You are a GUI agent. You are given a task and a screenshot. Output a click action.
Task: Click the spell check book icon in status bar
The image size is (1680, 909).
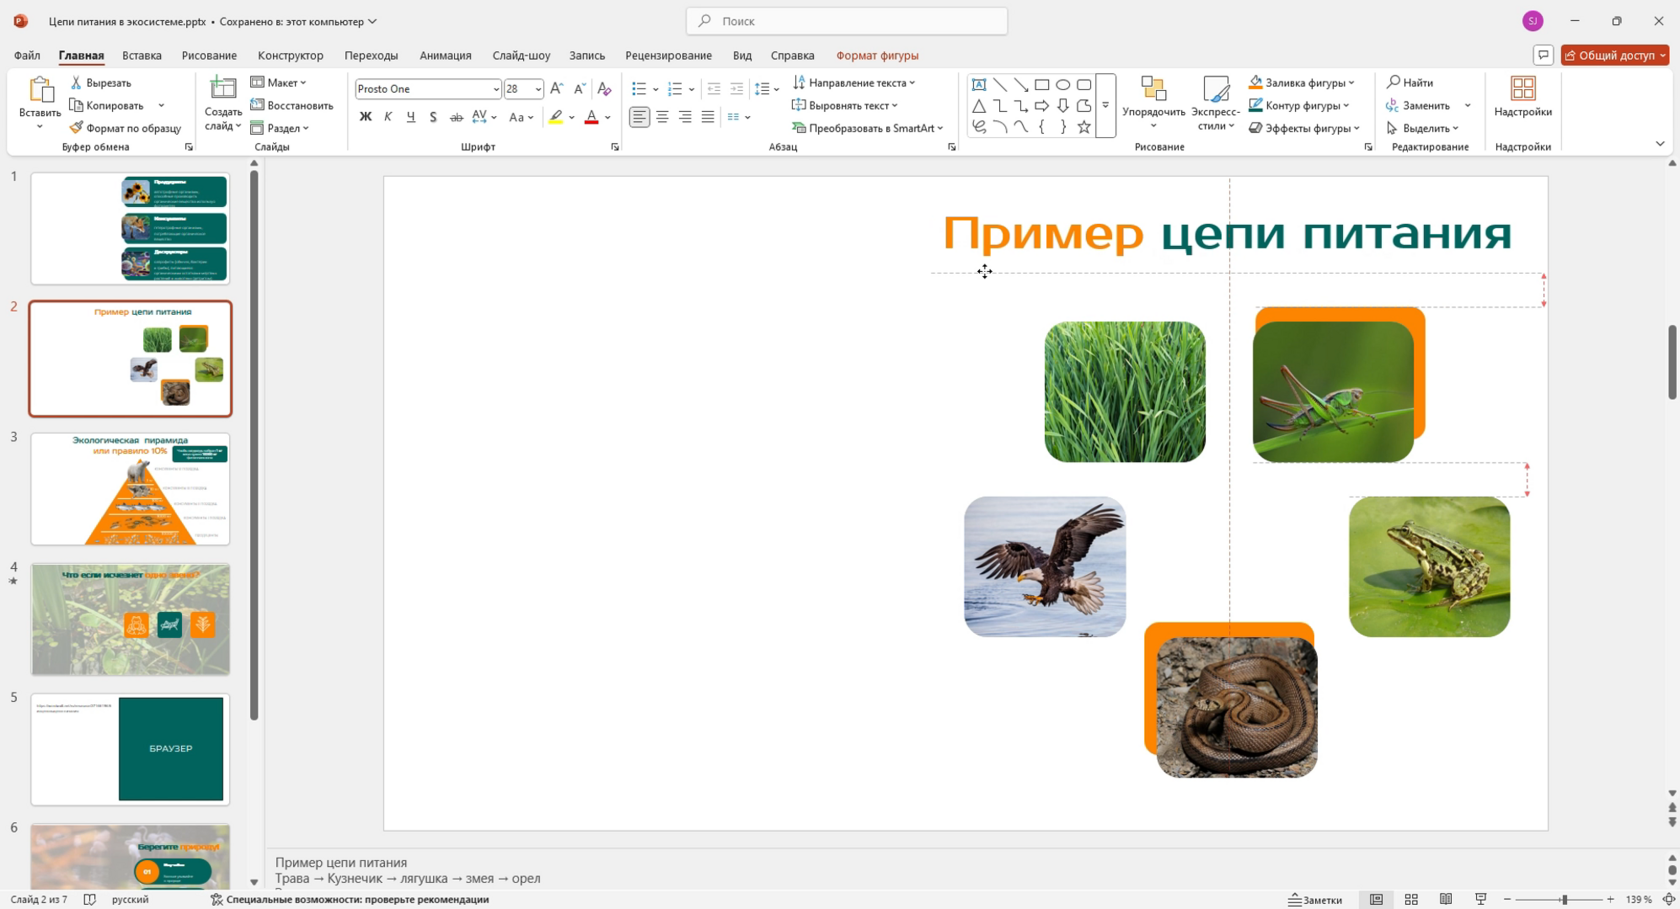click(90, 899)
